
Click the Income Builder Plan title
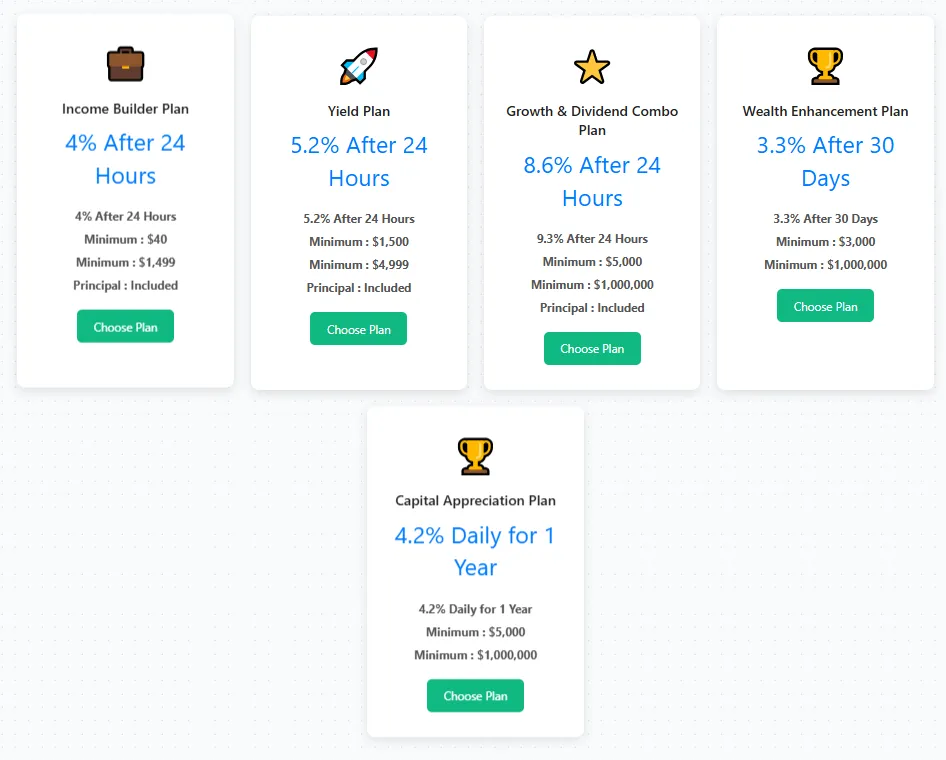coord(125,109)
